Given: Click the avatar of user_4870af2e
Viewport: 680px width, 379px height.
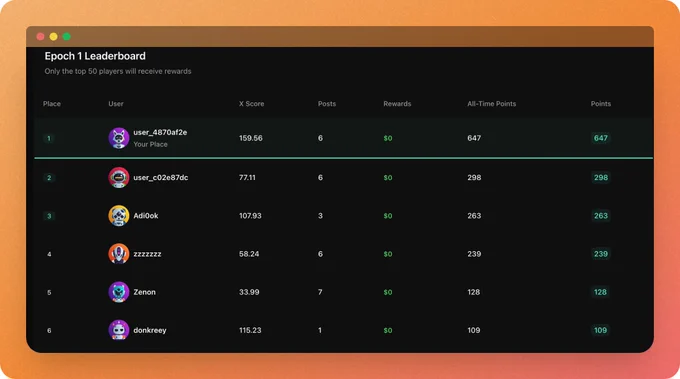Looking at the screenshot, I should tap(118, 138).
